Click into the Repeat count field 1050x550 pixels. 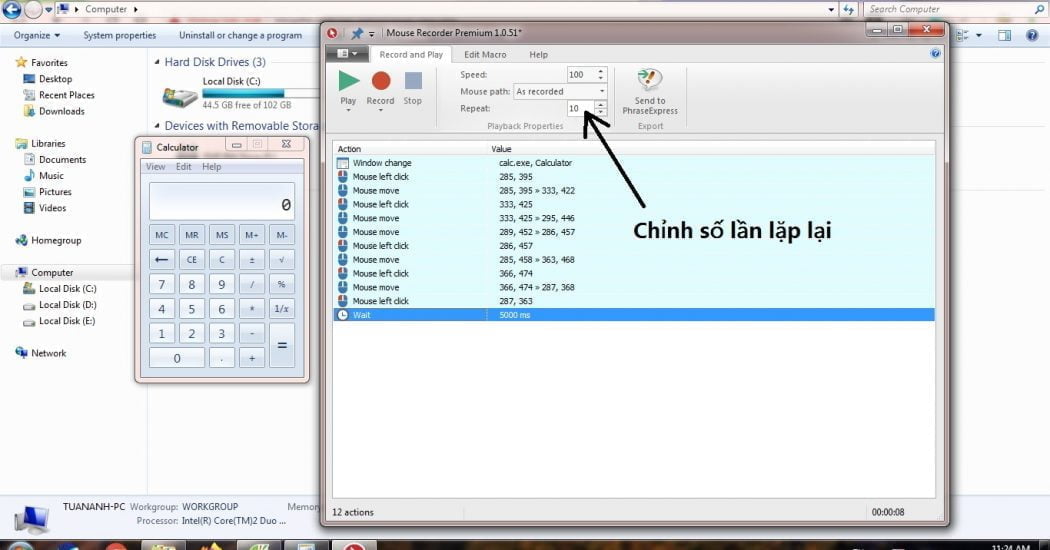coord(580,108)
